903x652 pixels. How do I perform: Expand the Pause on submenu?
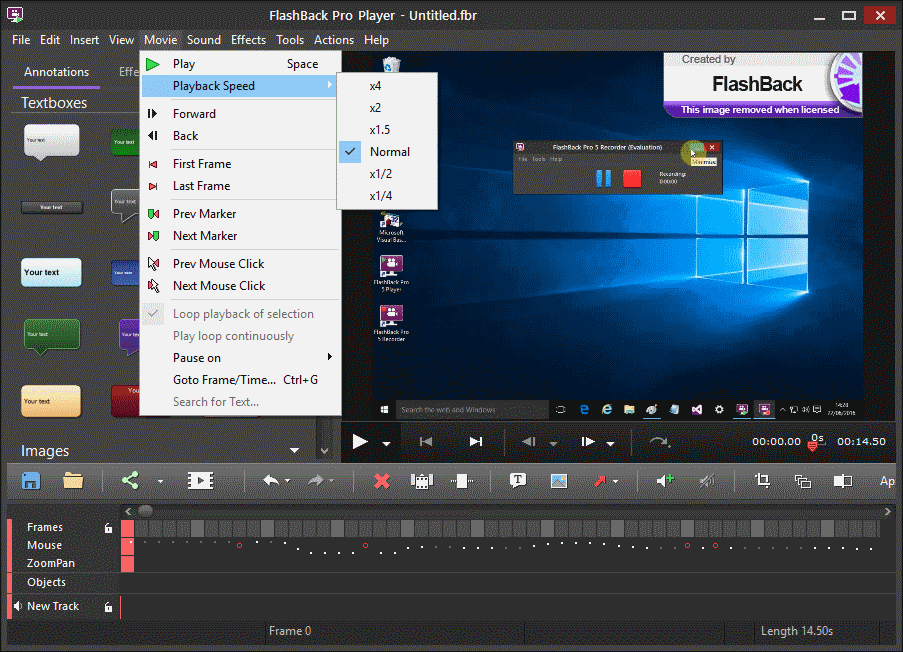tap(240, 358)
